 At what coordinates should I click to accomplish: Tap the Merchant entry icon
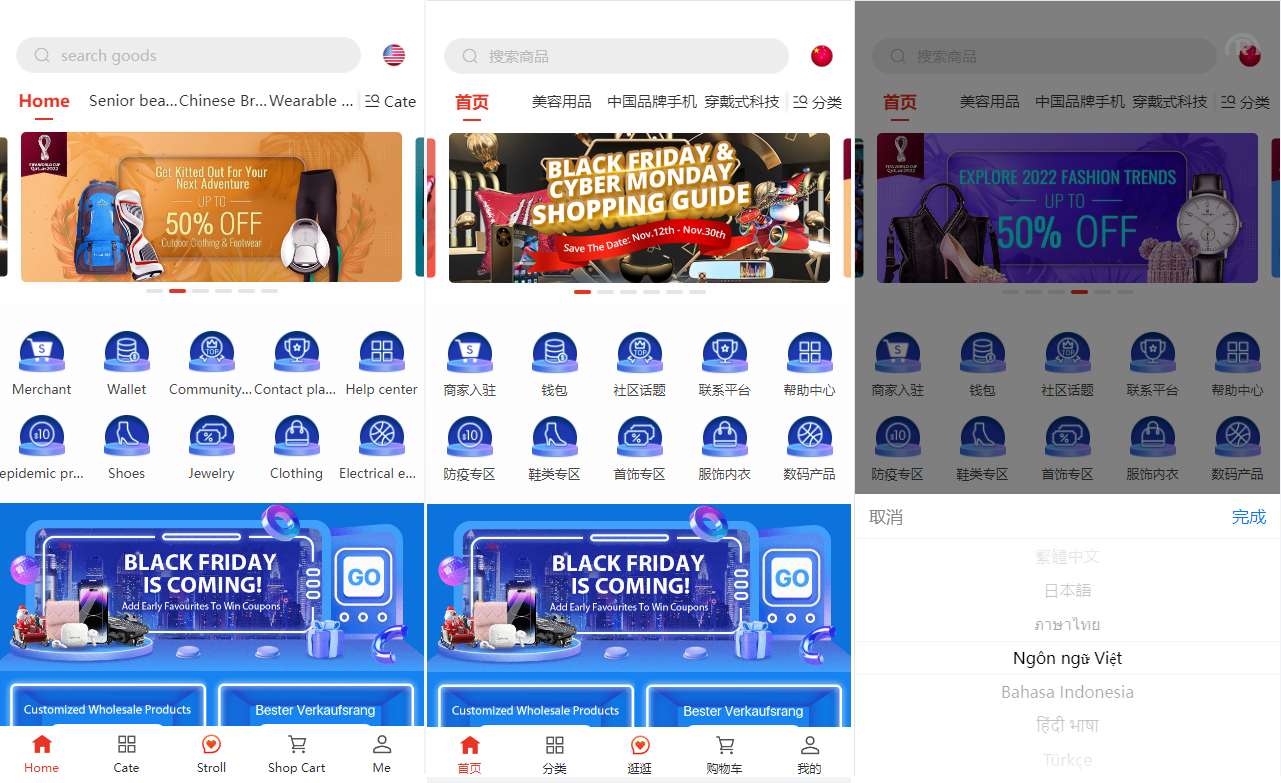point(41,351)
